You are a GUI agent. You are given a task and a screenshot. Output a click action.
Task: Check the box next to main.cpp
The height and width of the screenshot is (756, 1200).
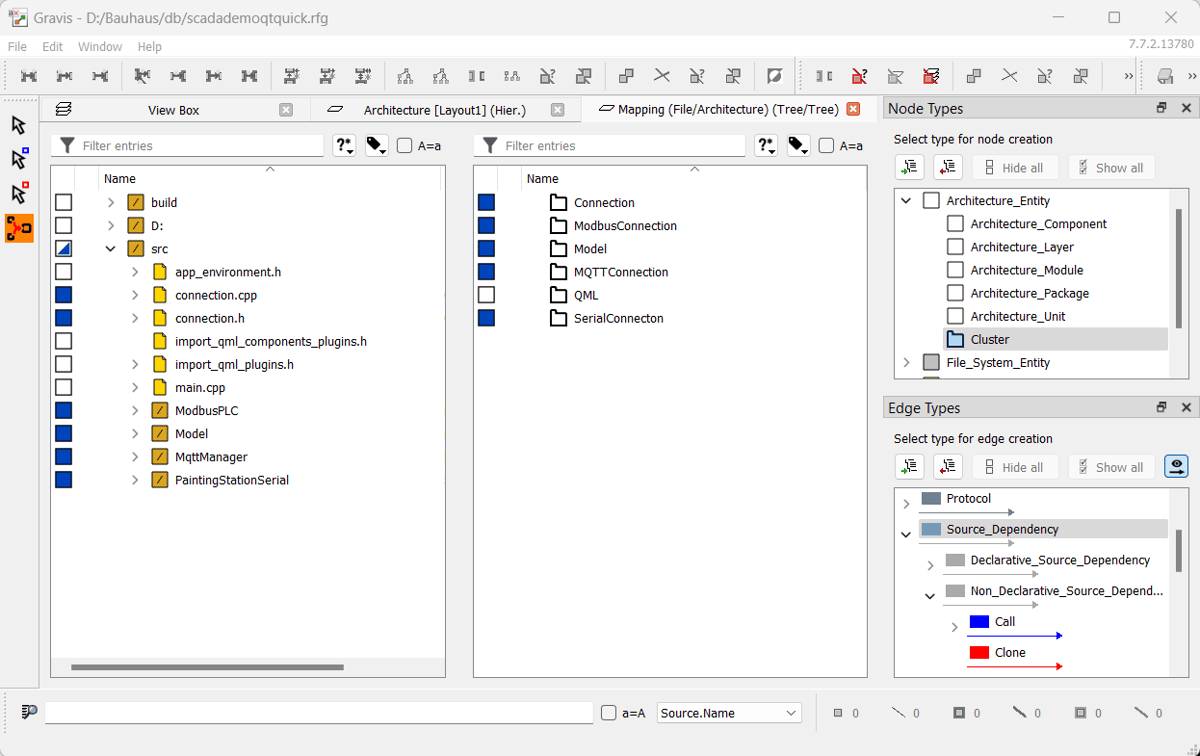(63, 387)
